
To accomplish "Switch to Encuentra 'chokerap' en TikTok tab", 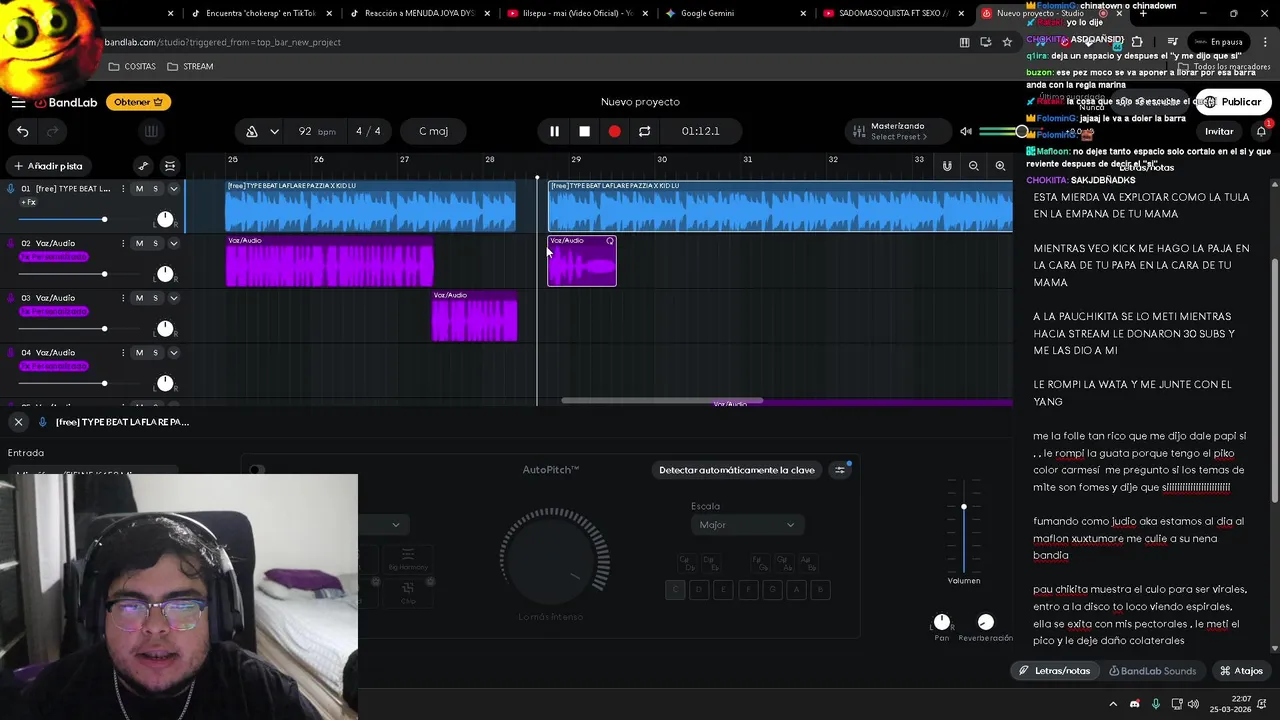I will (259, 13).
